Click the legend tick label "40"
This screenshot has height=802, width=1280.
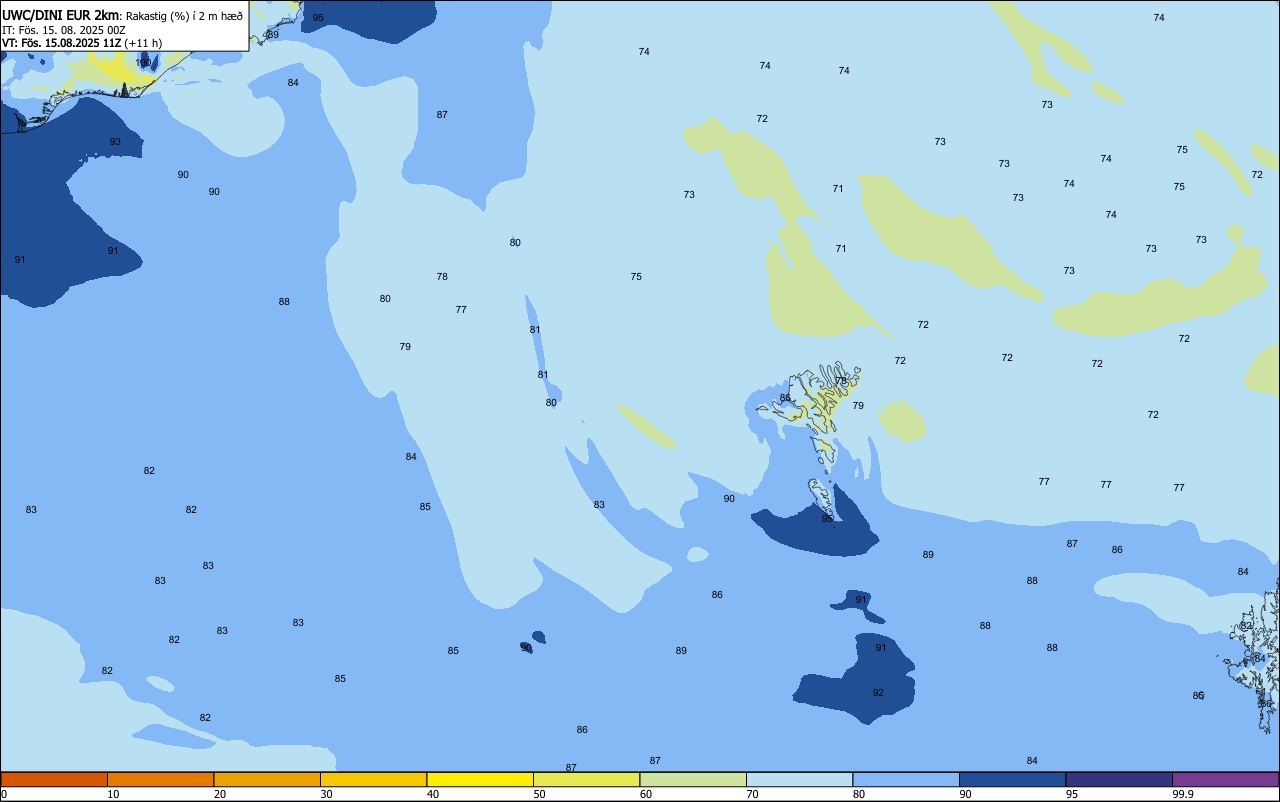click(x=433, y=794)
